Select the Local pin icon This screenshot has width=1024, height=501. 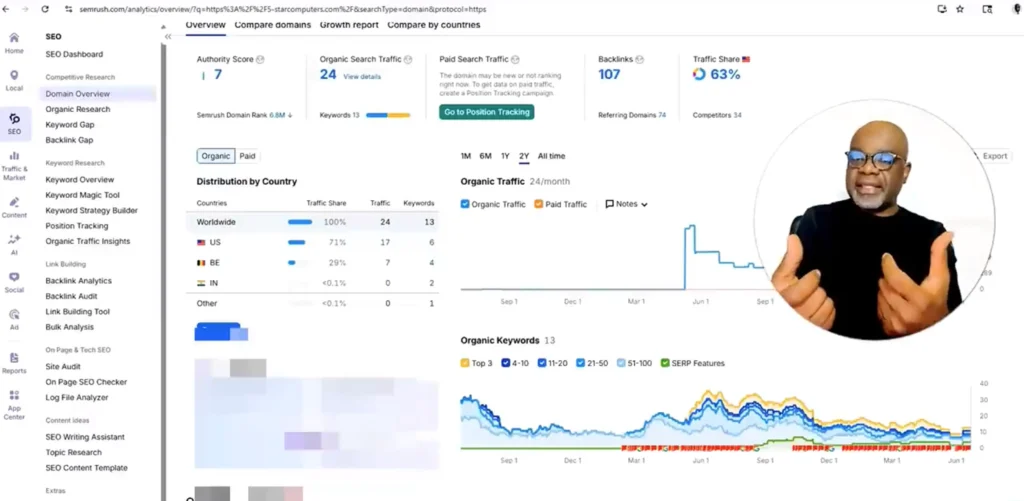click(x=14, y=78)
